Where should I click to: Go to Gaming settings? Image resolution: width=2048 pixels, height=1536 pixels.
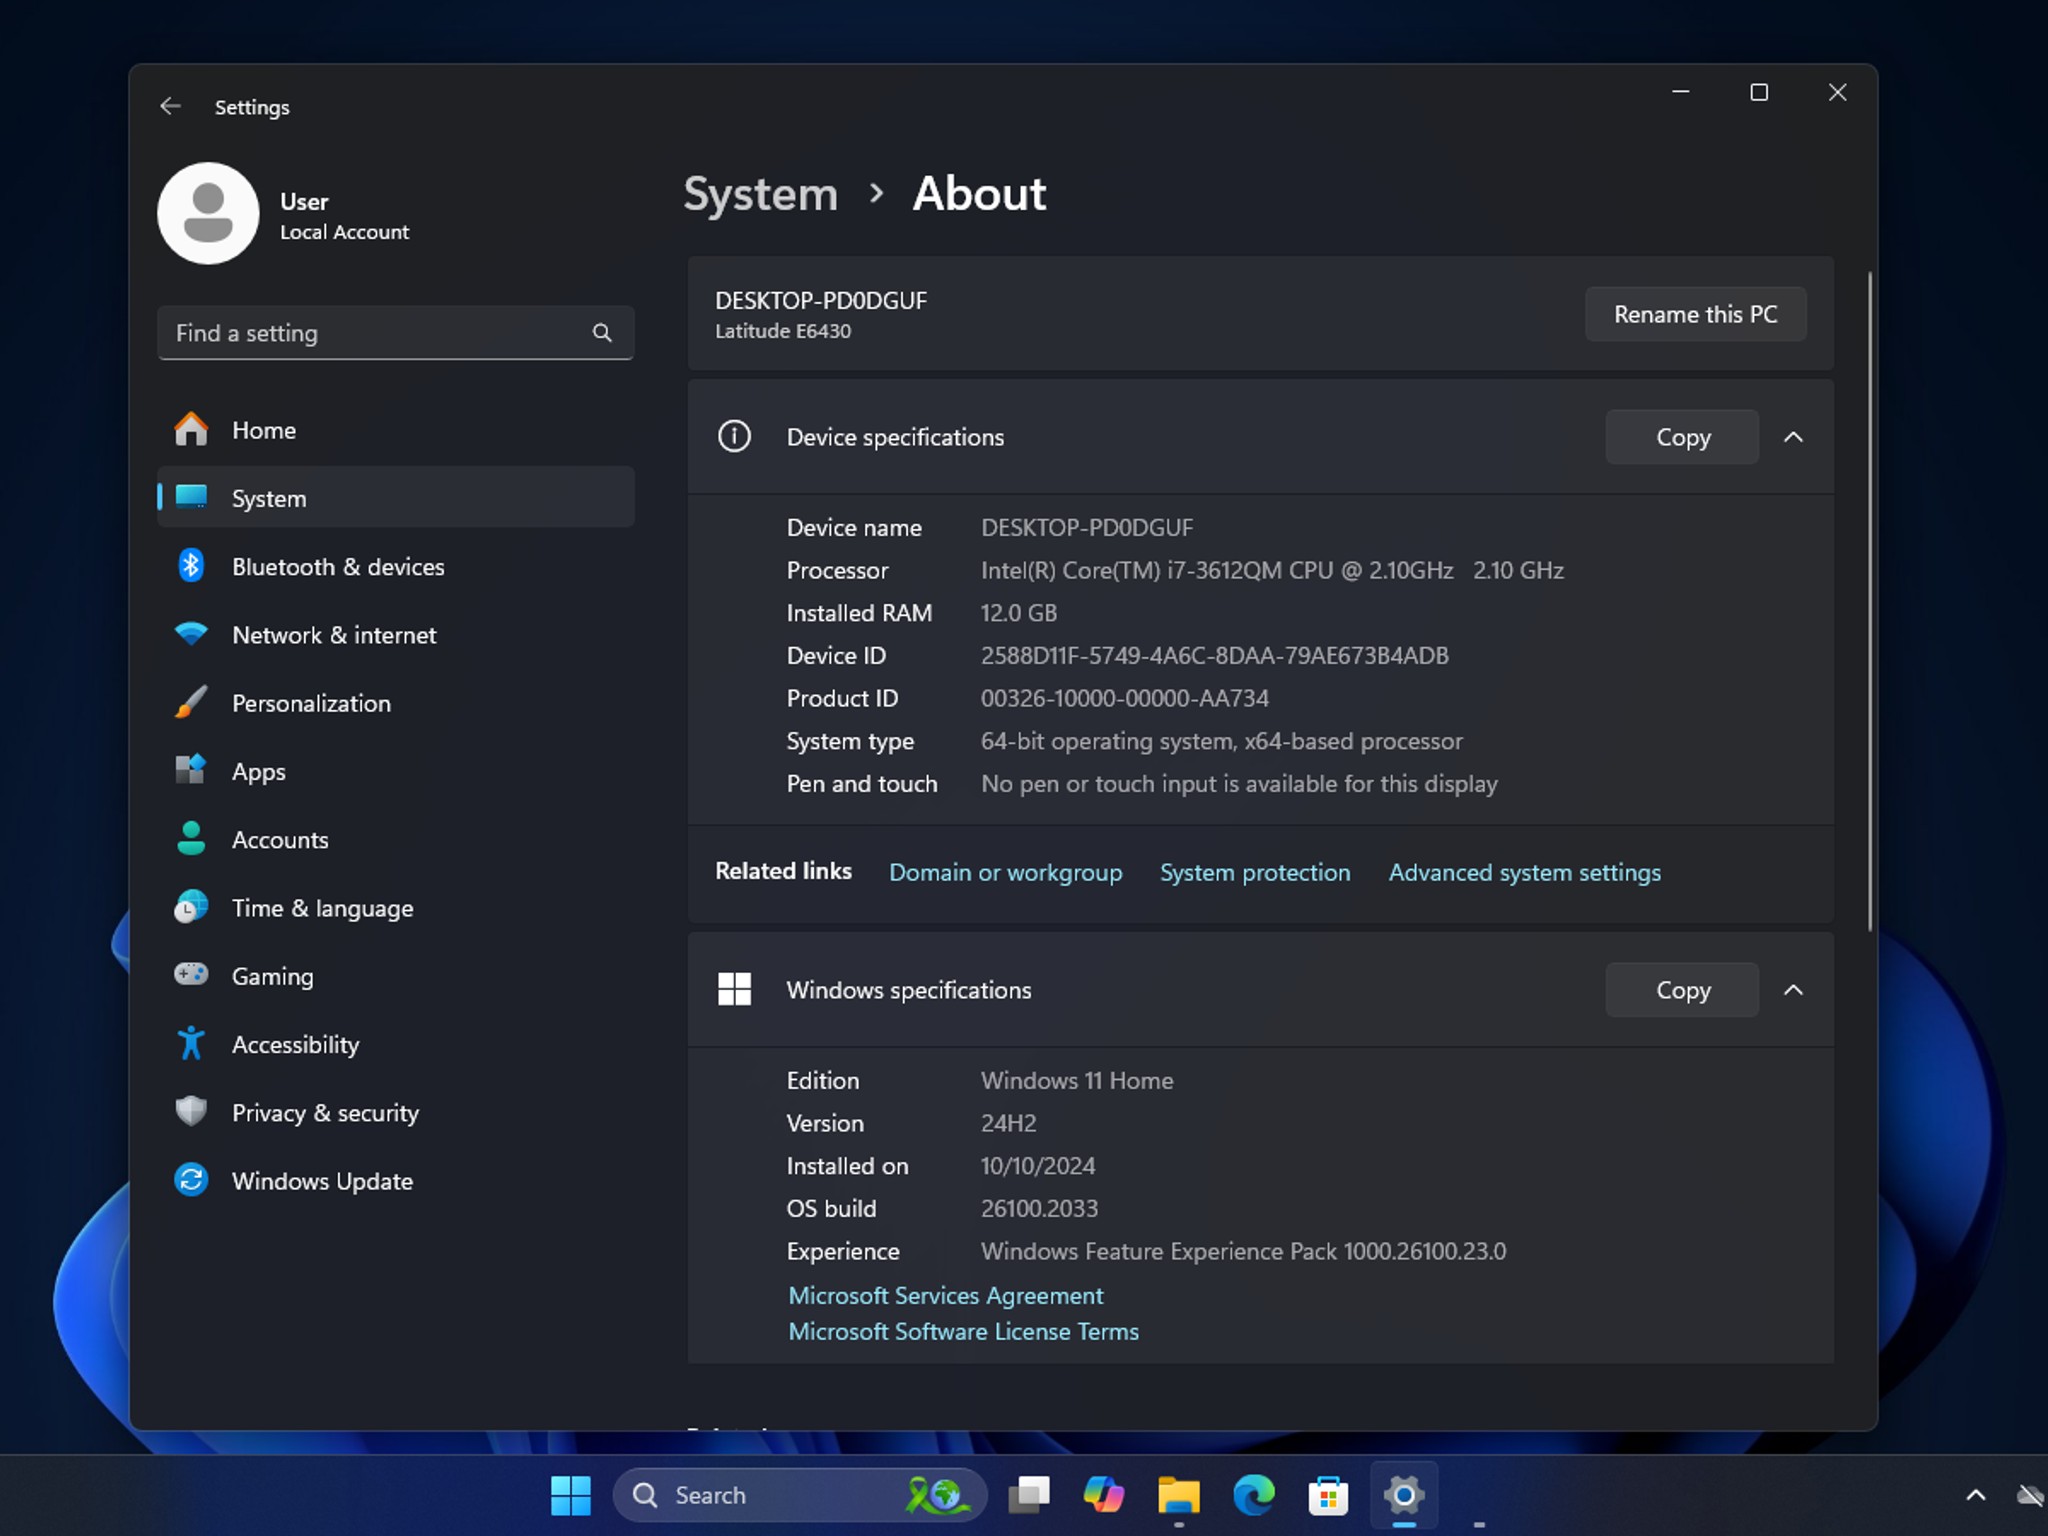pyautogui.click(x=395, y=976)
